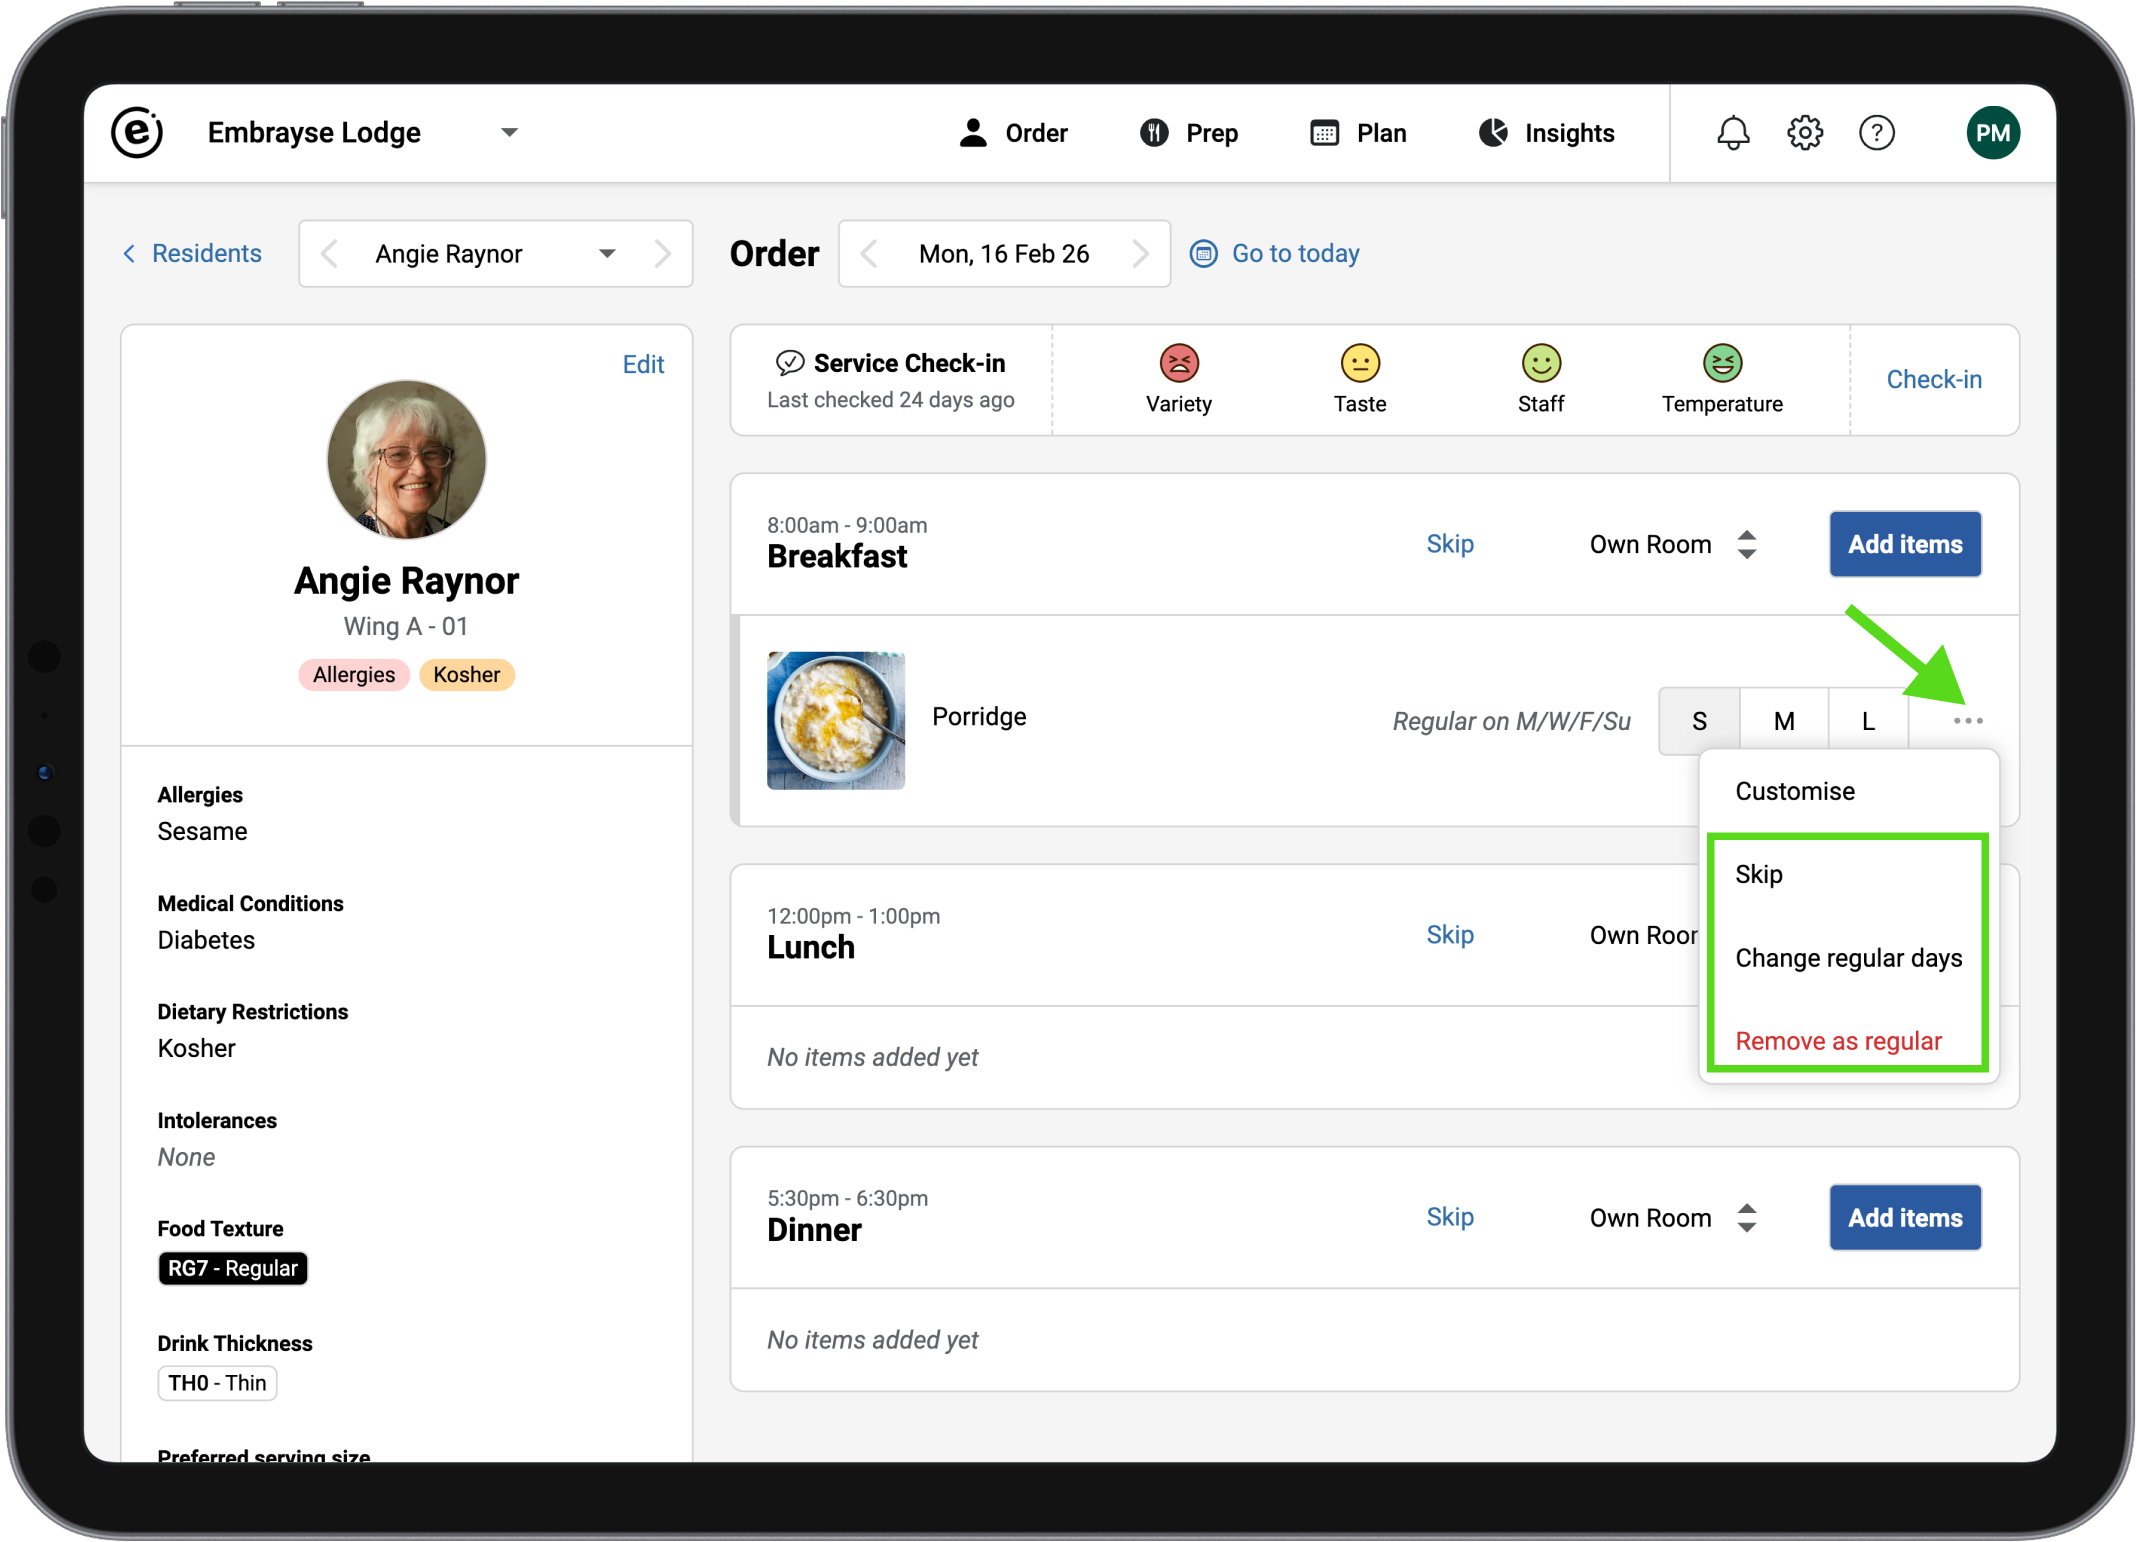
Task: Click Add items for Breakfast
Action: coord(1904,545)
